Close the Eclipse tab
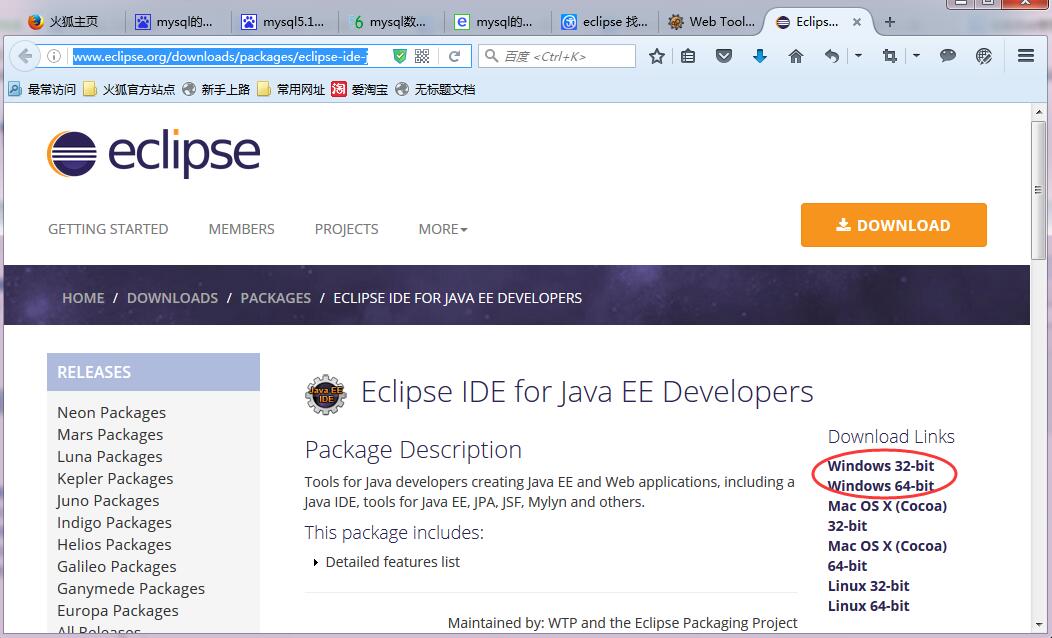This screenshot has height=638, width=1052. point(857,22)
